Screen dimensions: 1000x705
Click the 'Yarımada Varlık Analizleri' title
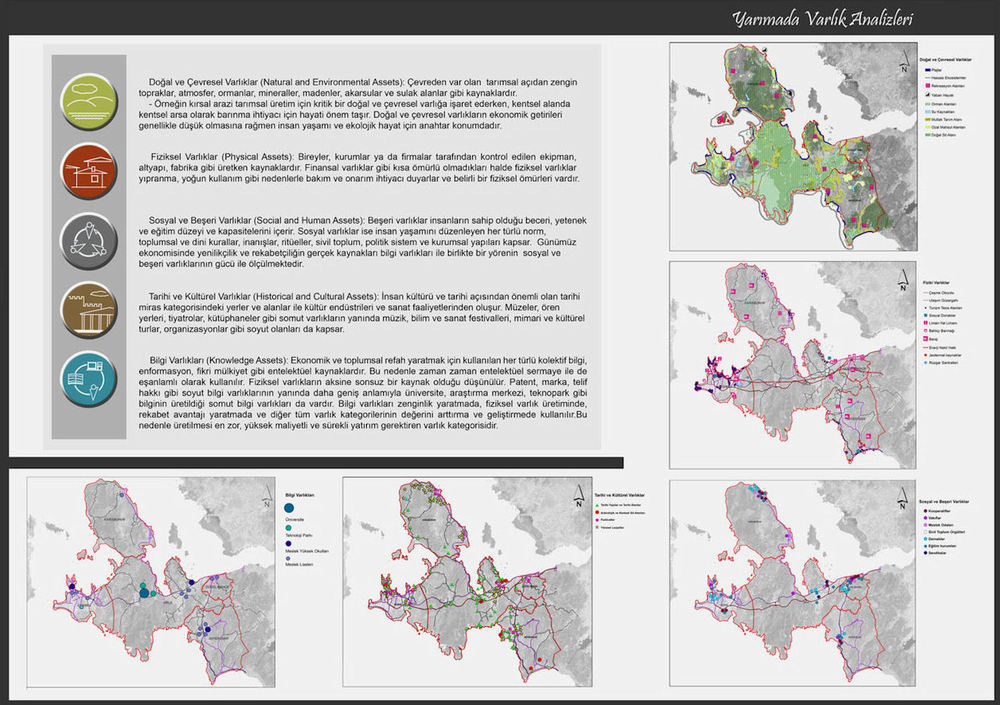[821, 19]
